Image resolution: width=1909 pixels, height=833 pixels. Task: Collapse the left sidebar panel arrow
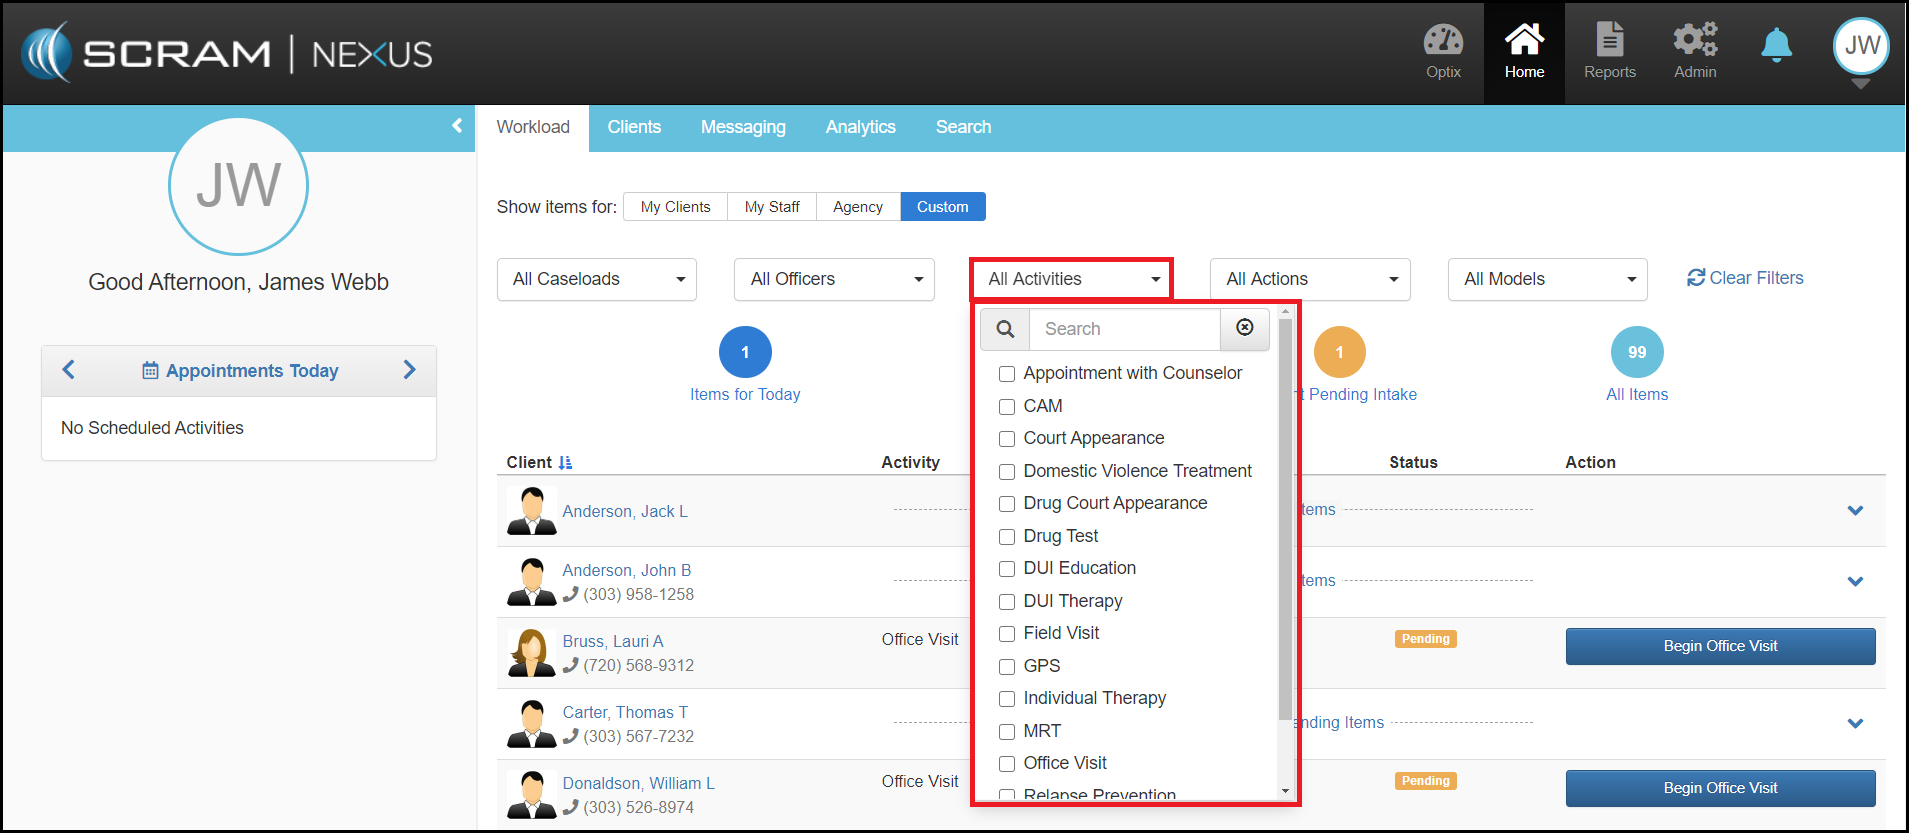pyautogui.click(x=457, y=126)
